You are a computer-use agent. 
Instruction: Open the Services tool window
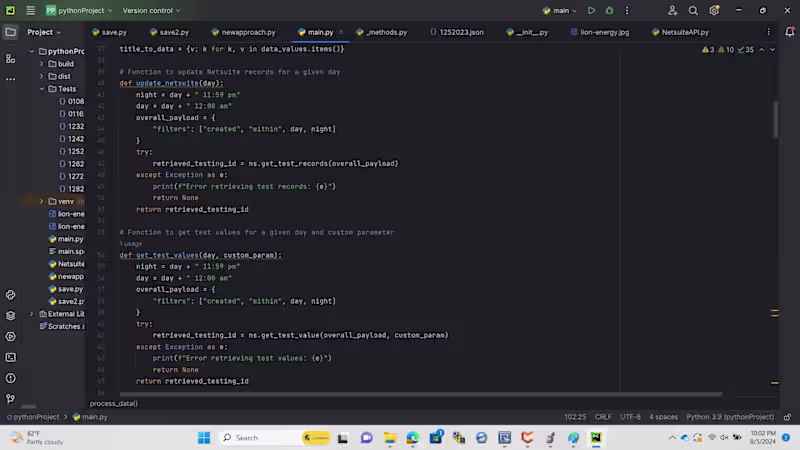(10, 337)
